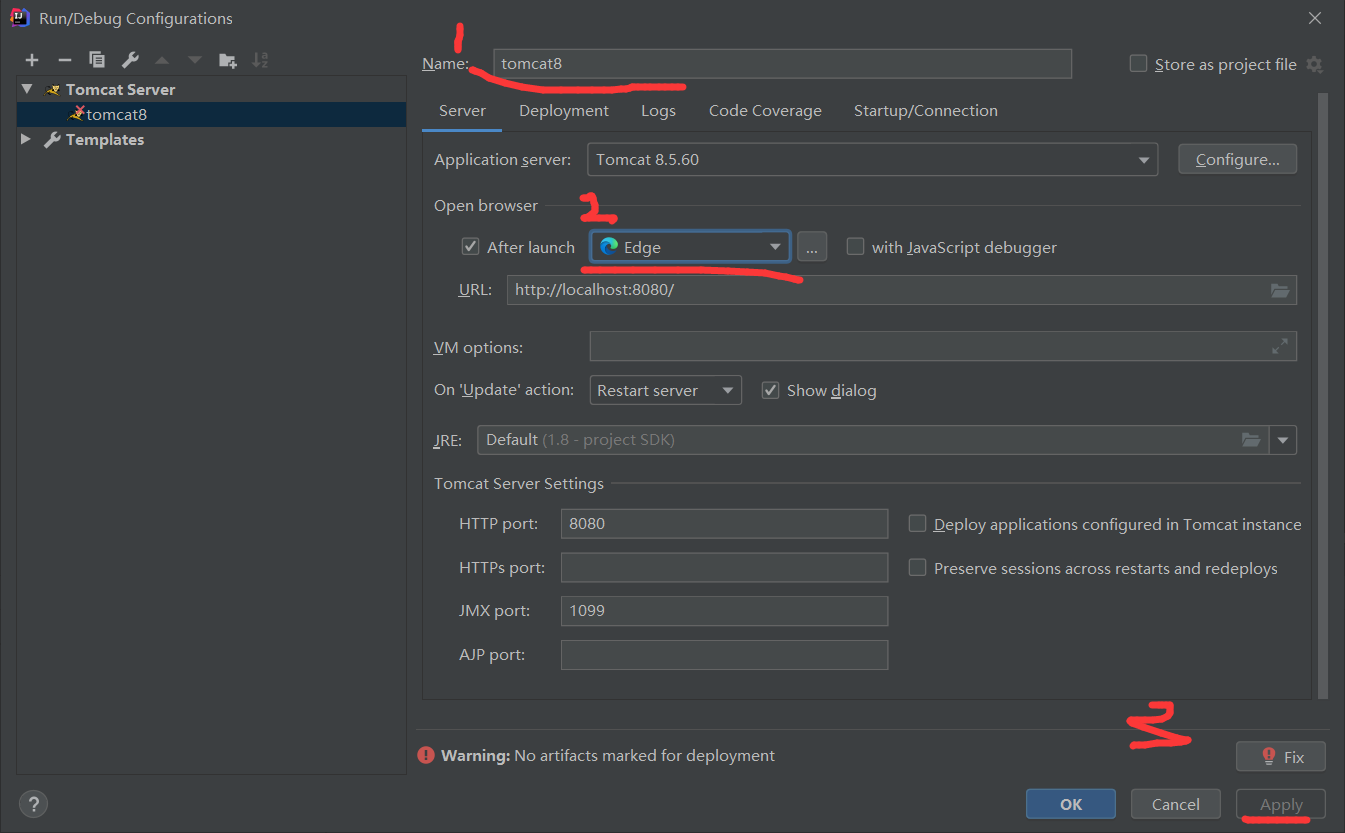The height and width of the screenshot is (833, 1345).
Task: Open the Edge browser dropdown
Action: click(x=690, y=247)
